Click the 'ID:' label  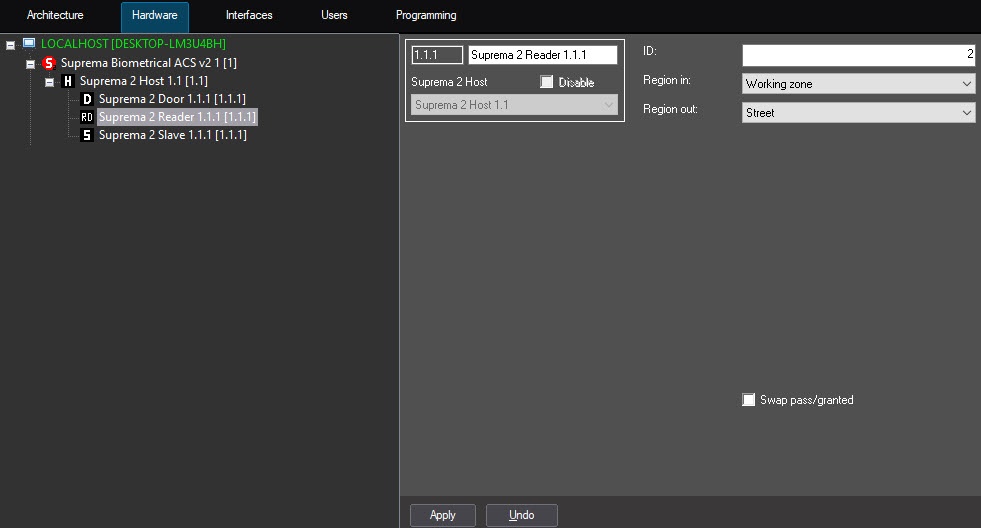pyautogui.click(x=650, y=51)
